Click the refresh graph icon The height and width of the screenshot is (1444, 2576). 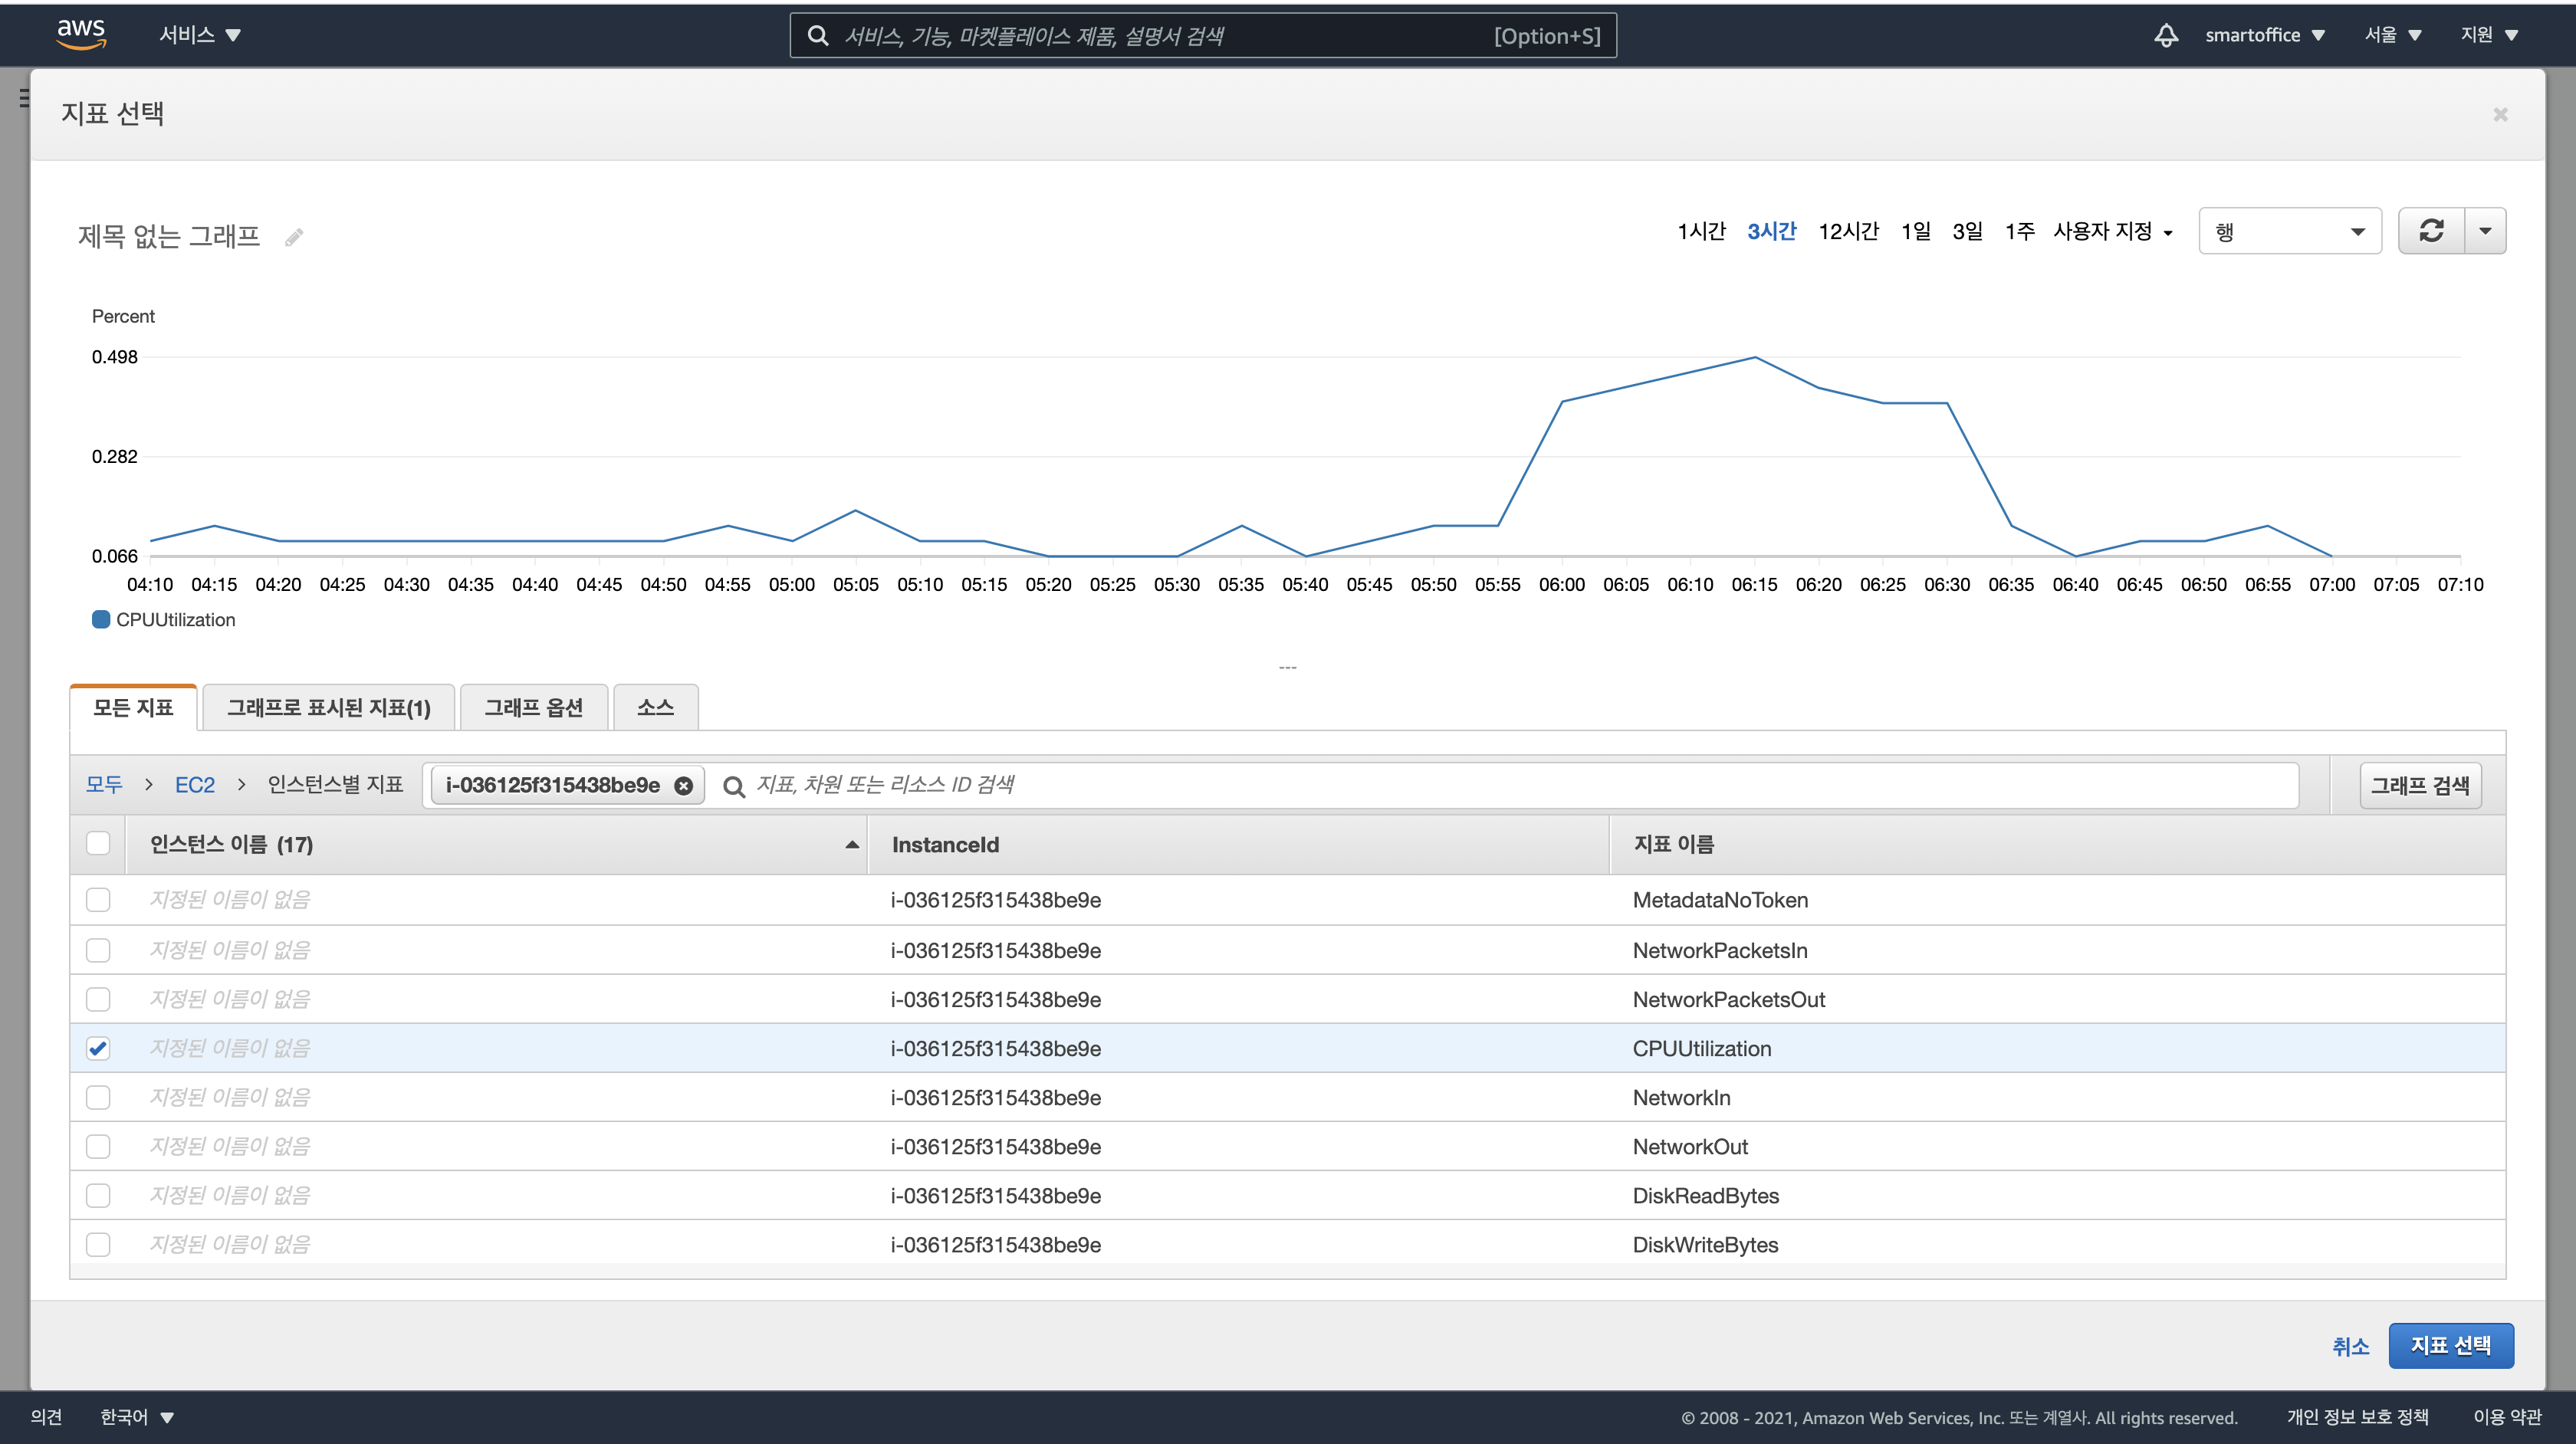click(x=2431, y=231)
